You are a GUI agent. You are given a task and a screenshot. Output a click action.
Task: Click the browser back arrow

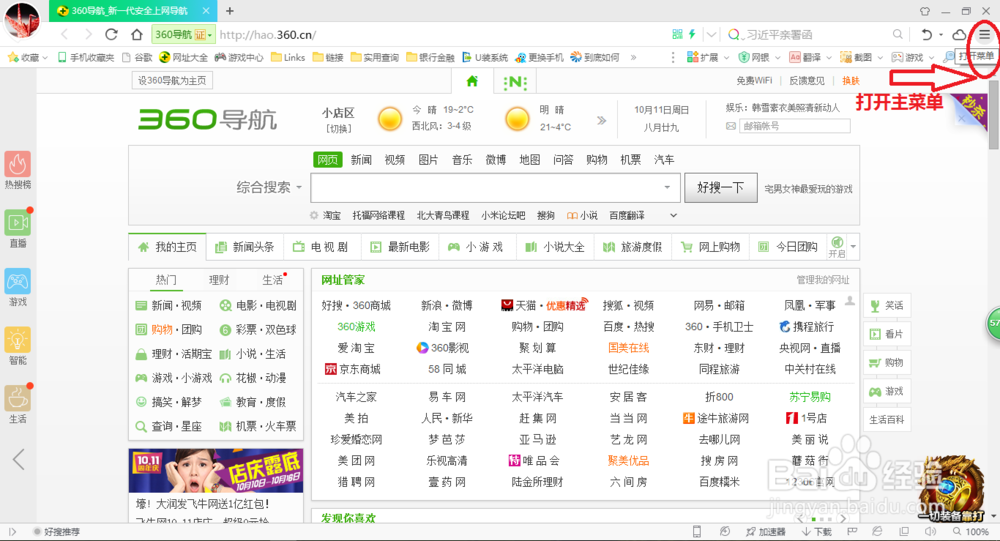pos(64,34)
